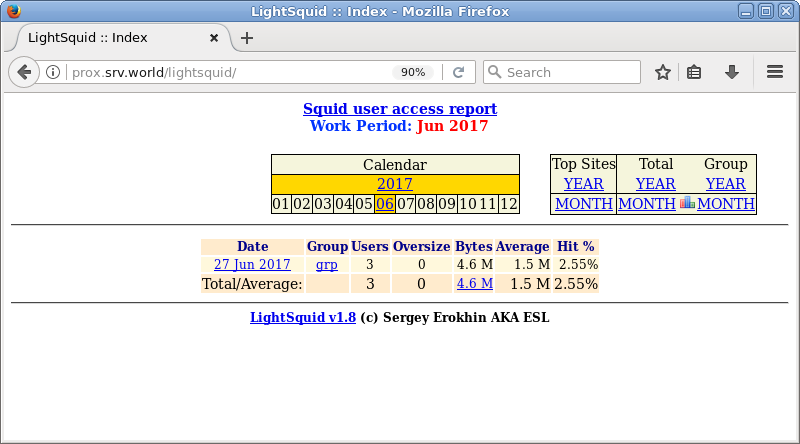Open Total MONTH report

(647, 204)
